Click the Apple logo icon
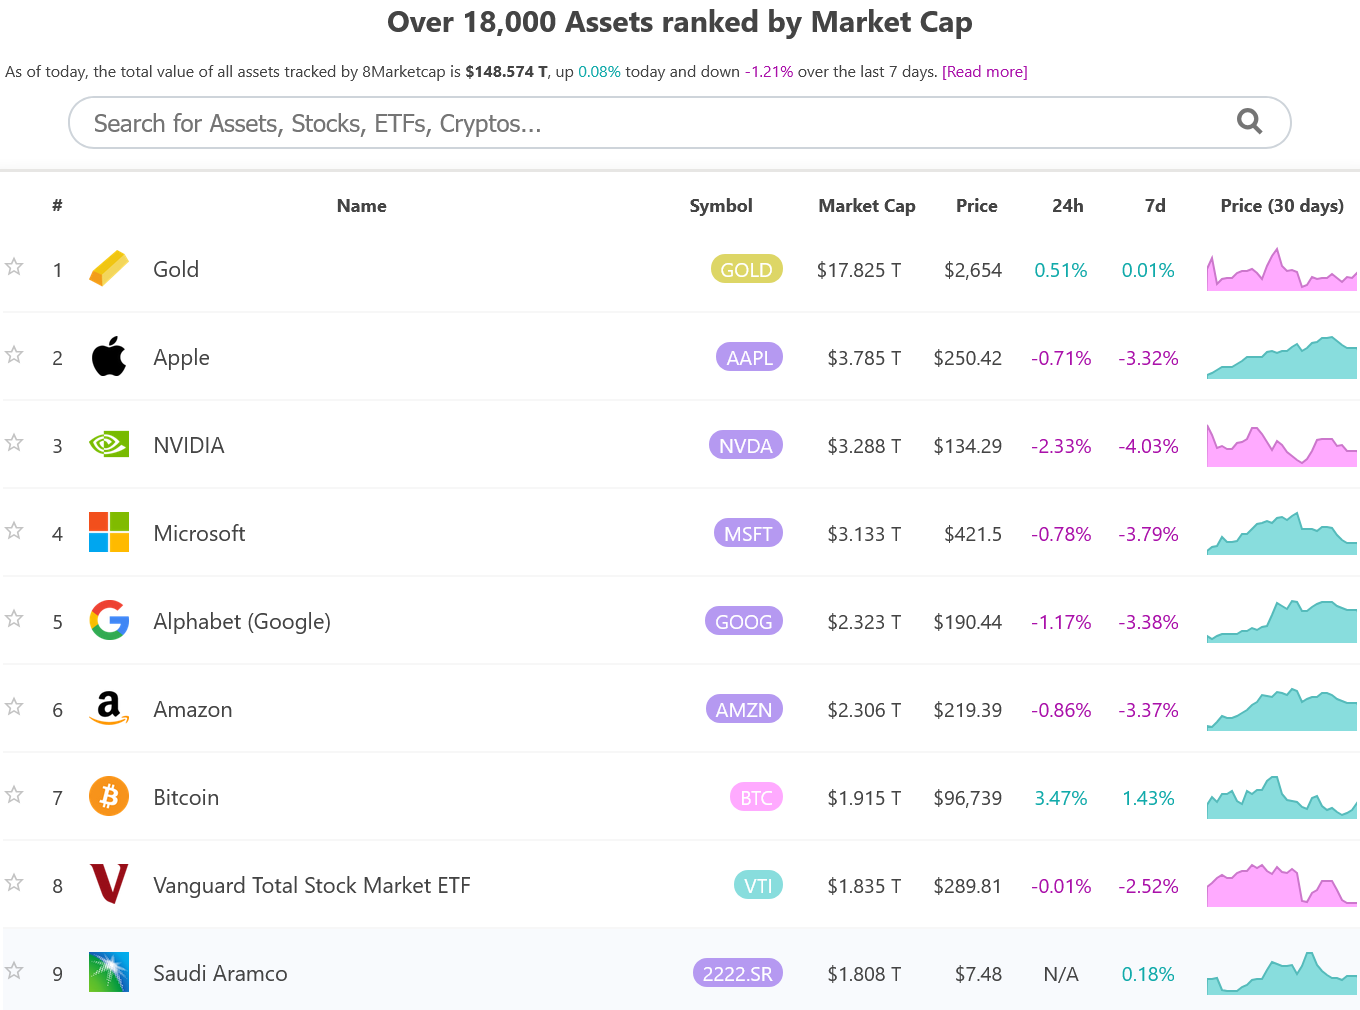 109,356
